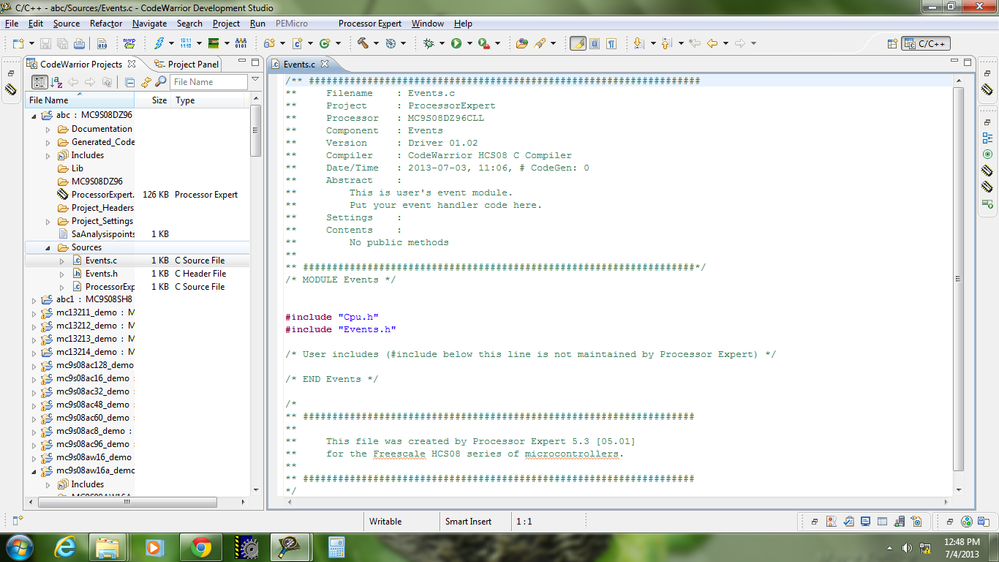999x562 pixels.
Task: Toggle Link with Editor icon
Action: (146, 82)
